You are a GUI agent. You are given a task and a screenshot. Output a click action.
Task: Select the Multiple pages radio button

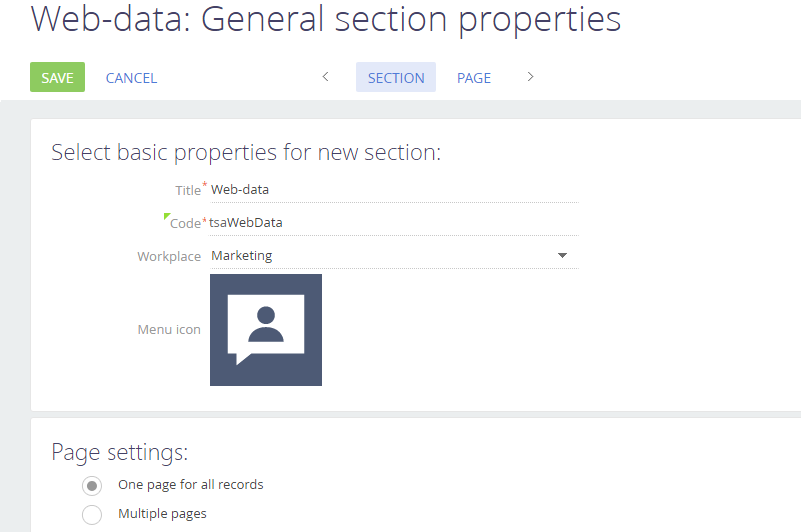tap(92, 515)
